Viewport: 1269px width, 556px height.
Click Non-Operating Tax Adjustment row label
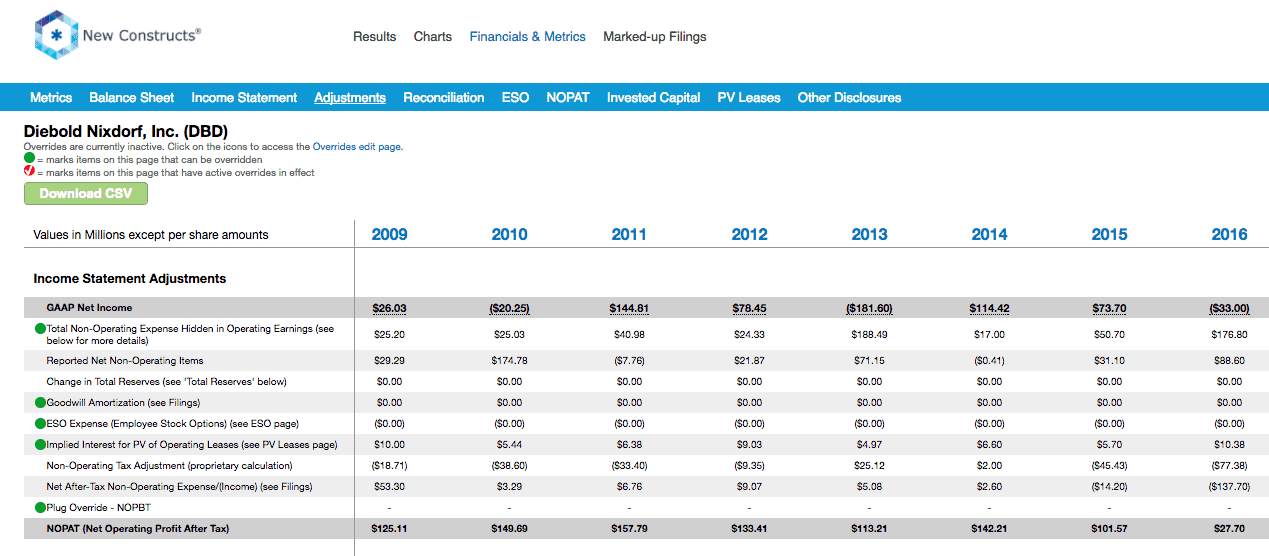[169, 466]
